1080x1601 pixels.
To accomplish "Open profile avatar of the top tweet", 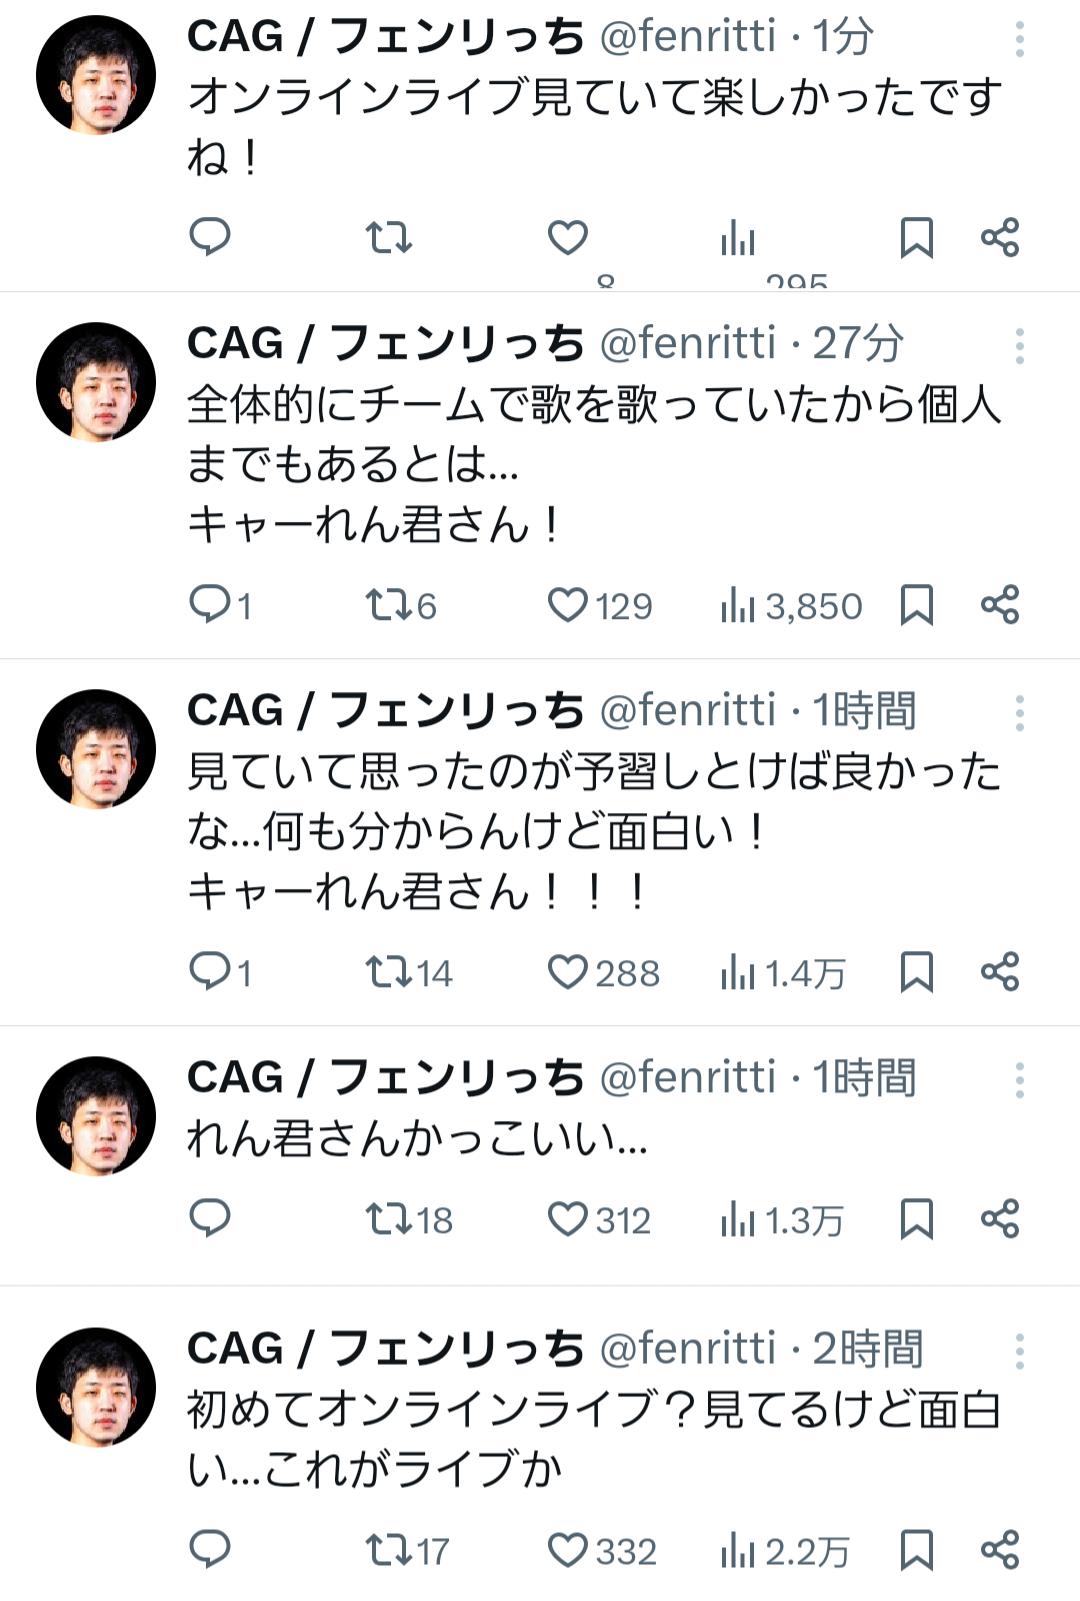I will [96, 75].
